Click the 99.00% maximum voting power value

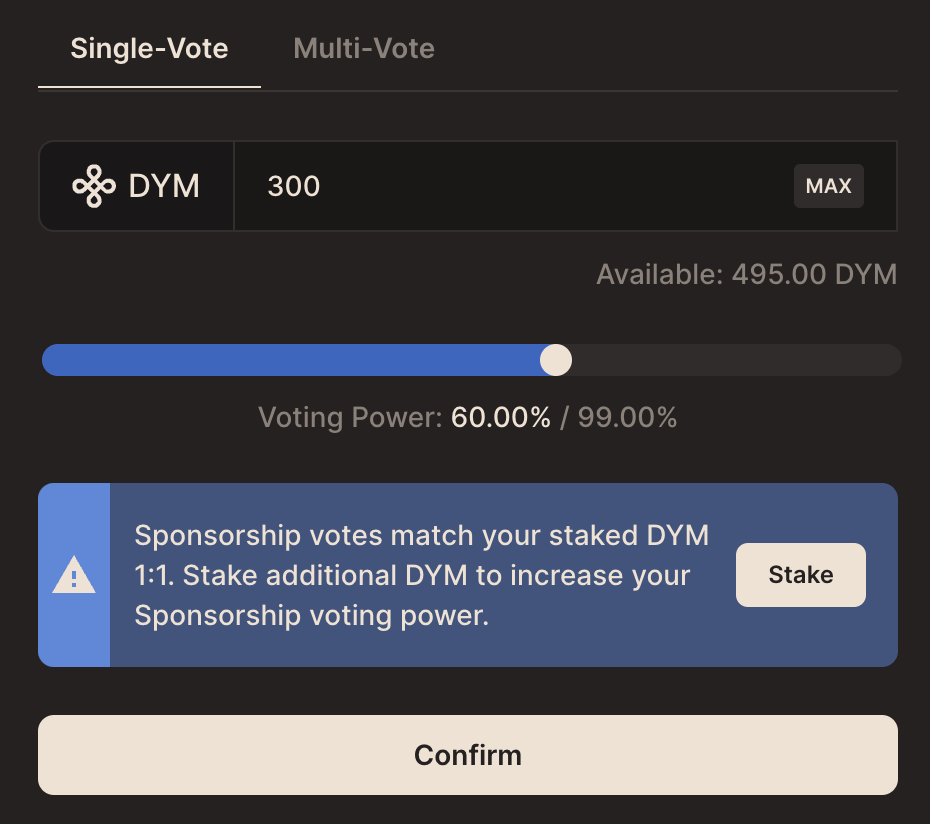(628, 417)
